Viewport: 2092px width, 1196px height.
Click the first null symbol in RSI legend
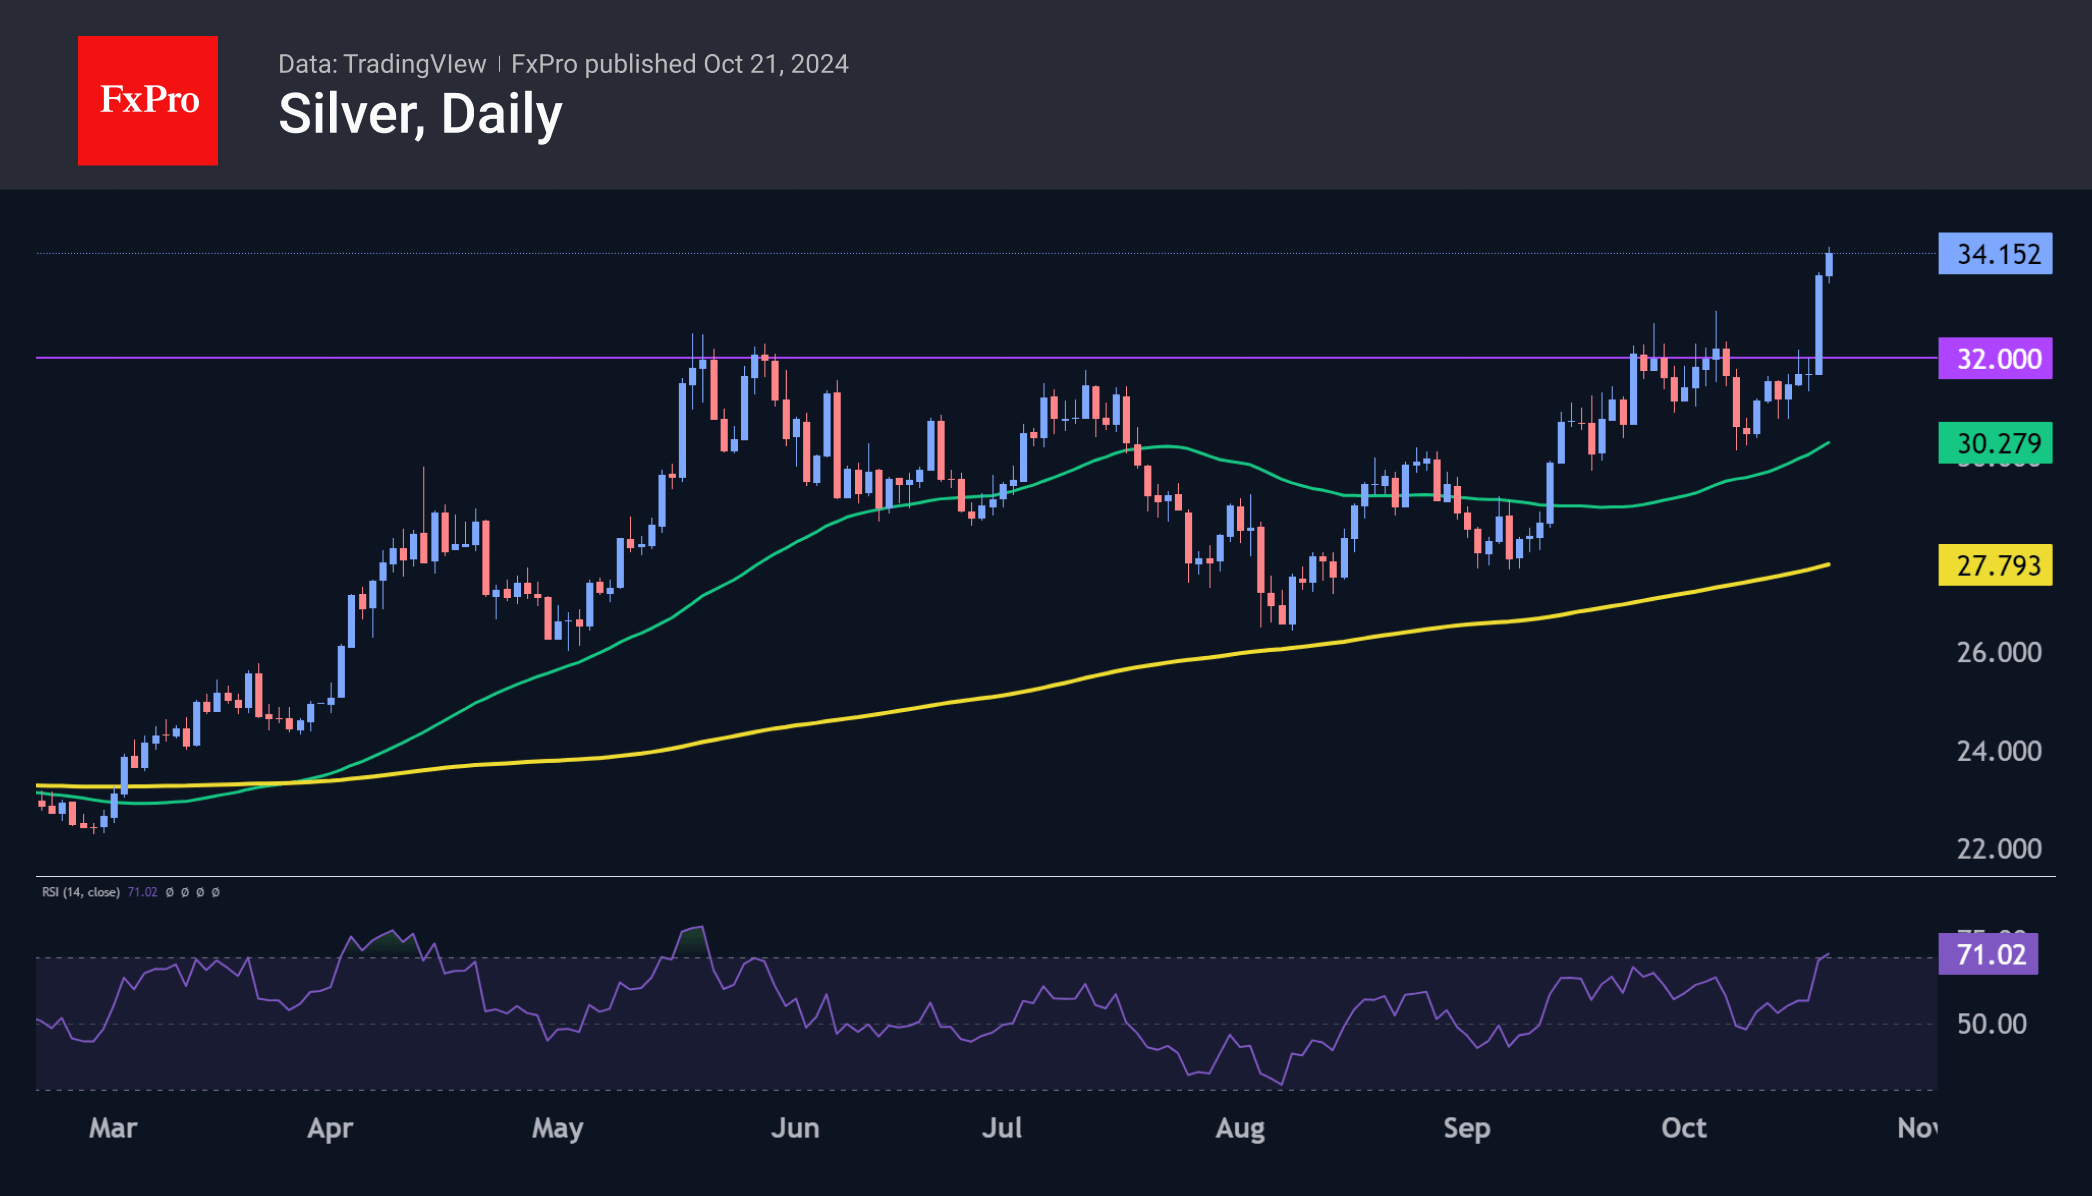(x=170, y=892)
